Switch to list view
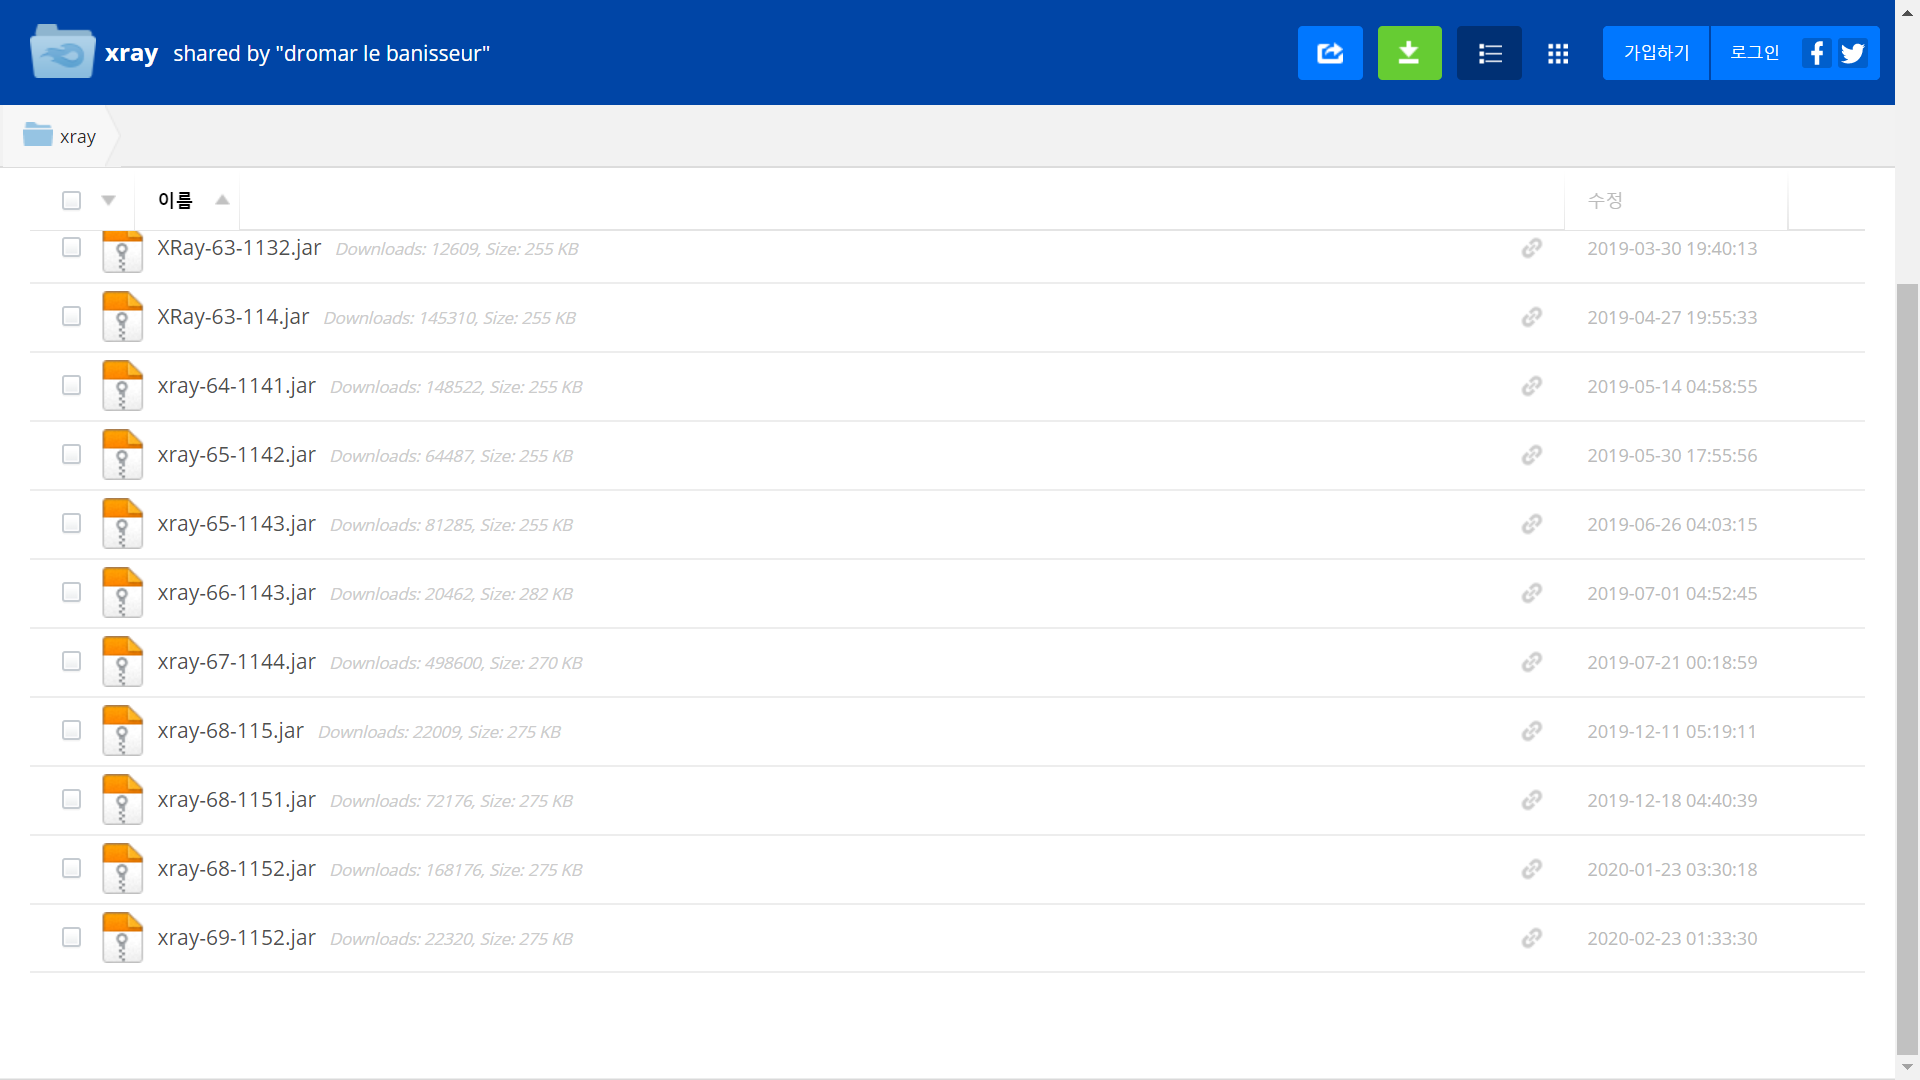 [1489, 53]
